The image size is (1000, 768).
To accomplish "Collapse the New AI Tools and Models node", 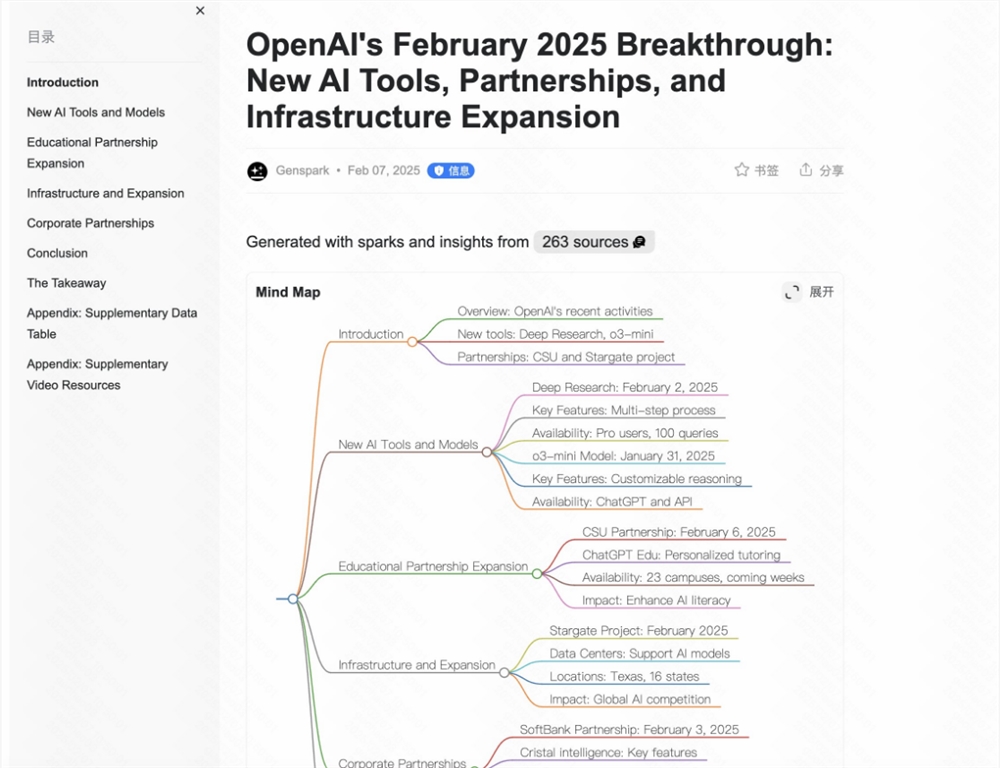I will click(x=487, y=452).
